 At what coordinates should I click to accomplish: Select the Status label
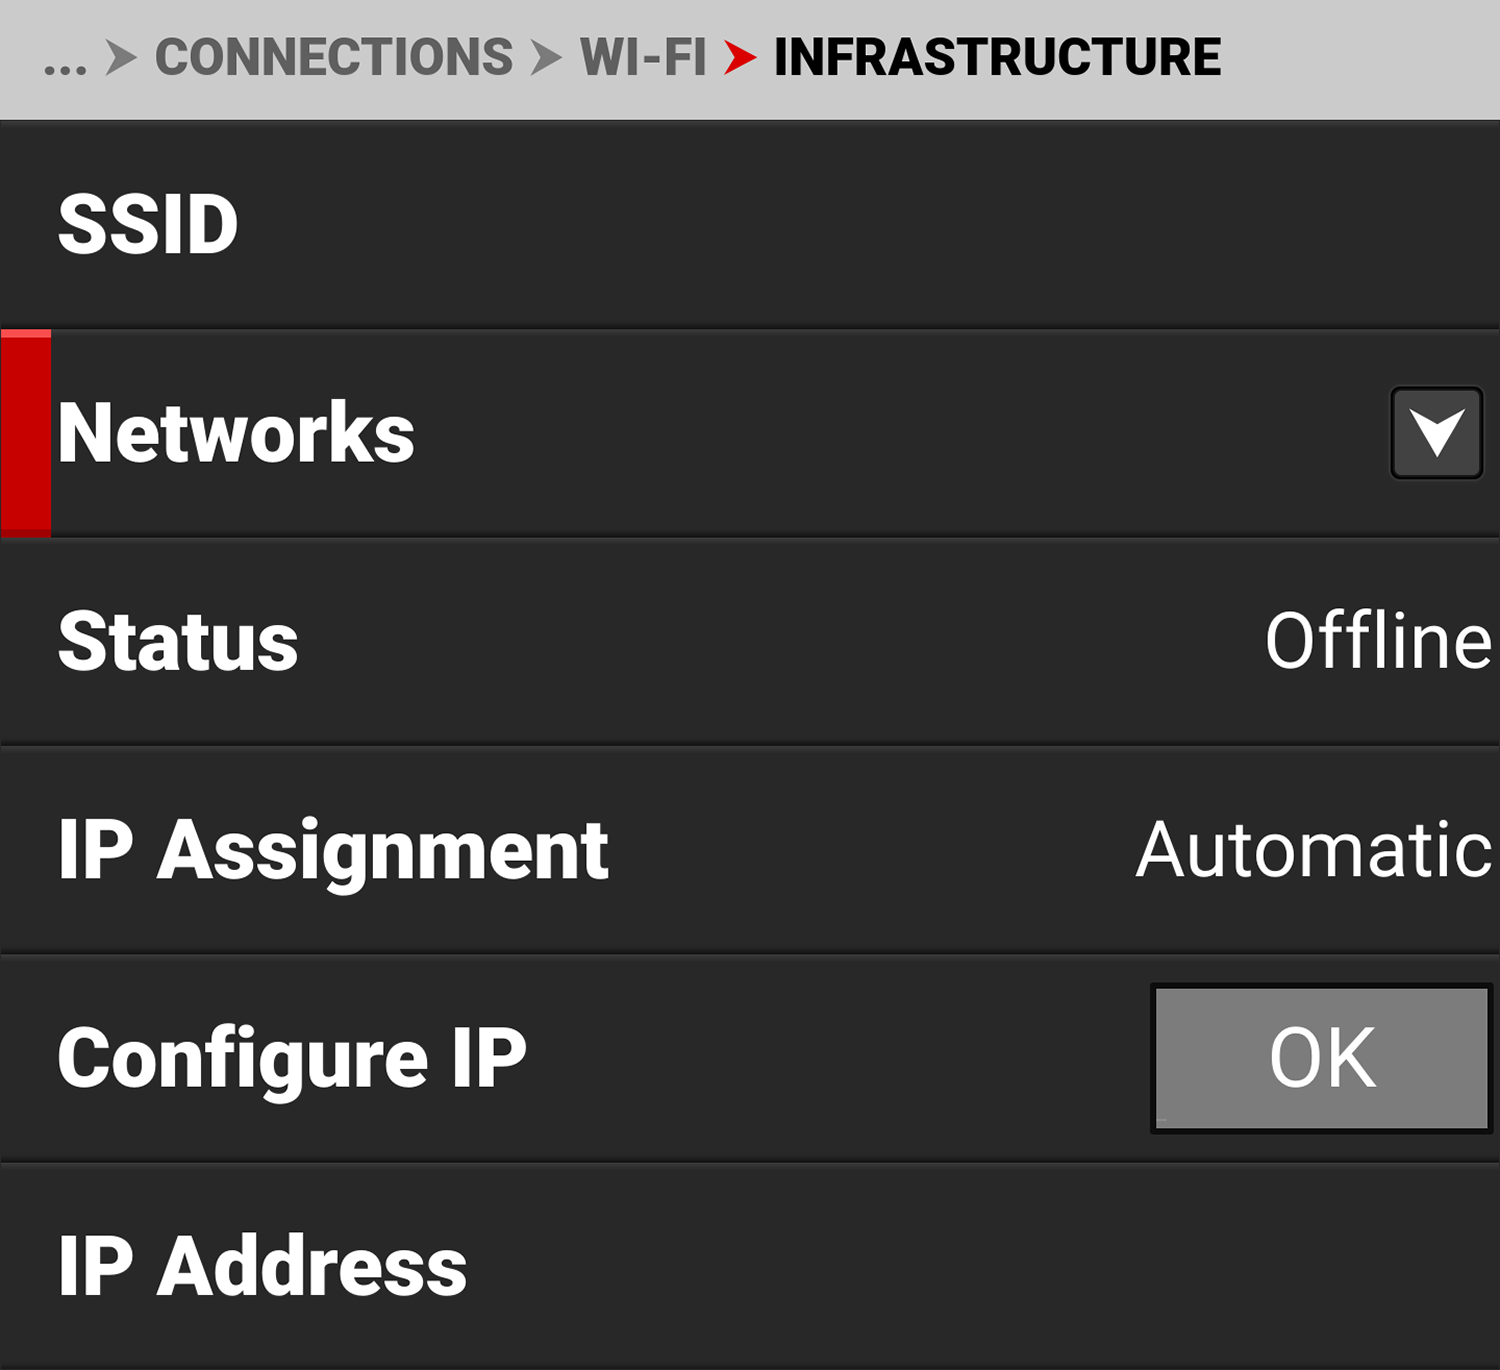tap(178, 641)
